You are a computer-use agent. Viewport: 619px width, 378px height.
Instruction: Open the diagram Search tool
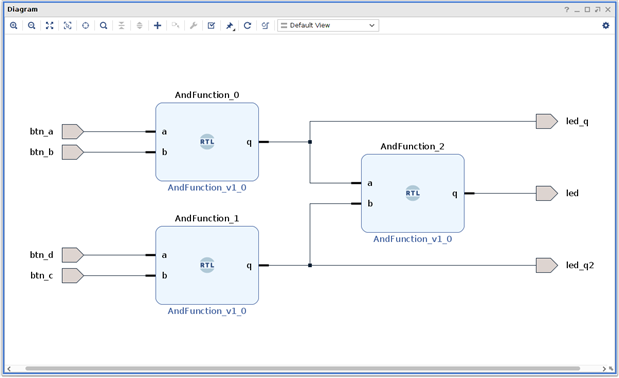point(103,26)
